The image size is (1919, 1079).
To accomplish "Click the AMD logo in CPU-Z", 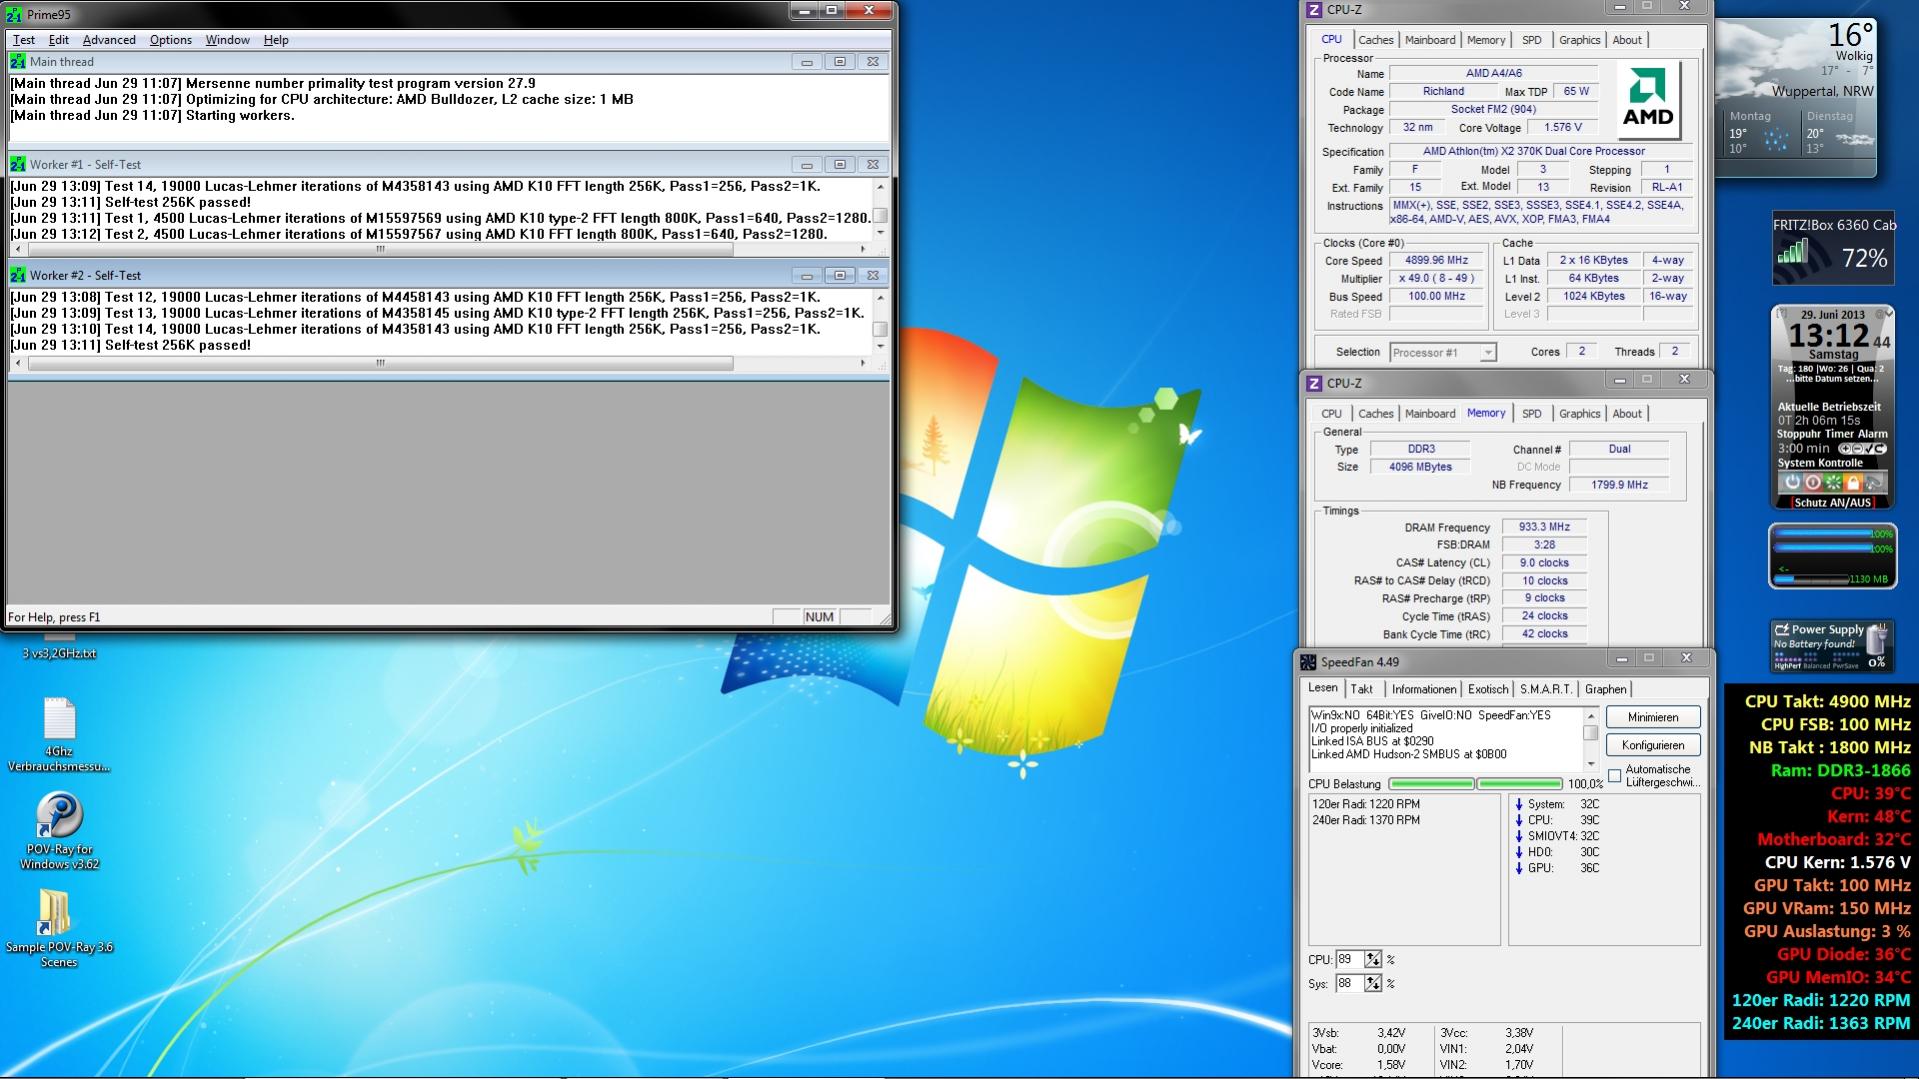I will [x=1647, y=100].
